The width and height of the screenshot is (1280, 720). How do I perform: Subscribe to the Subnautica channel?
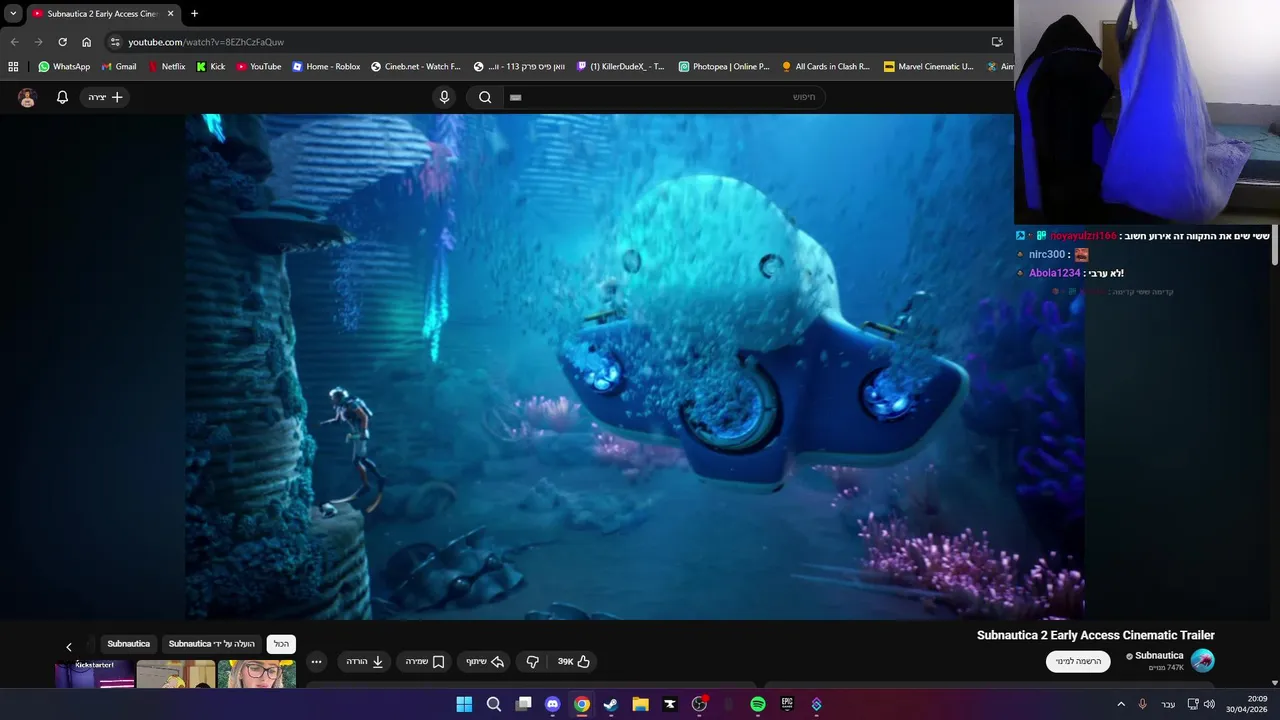(1078, 661)
